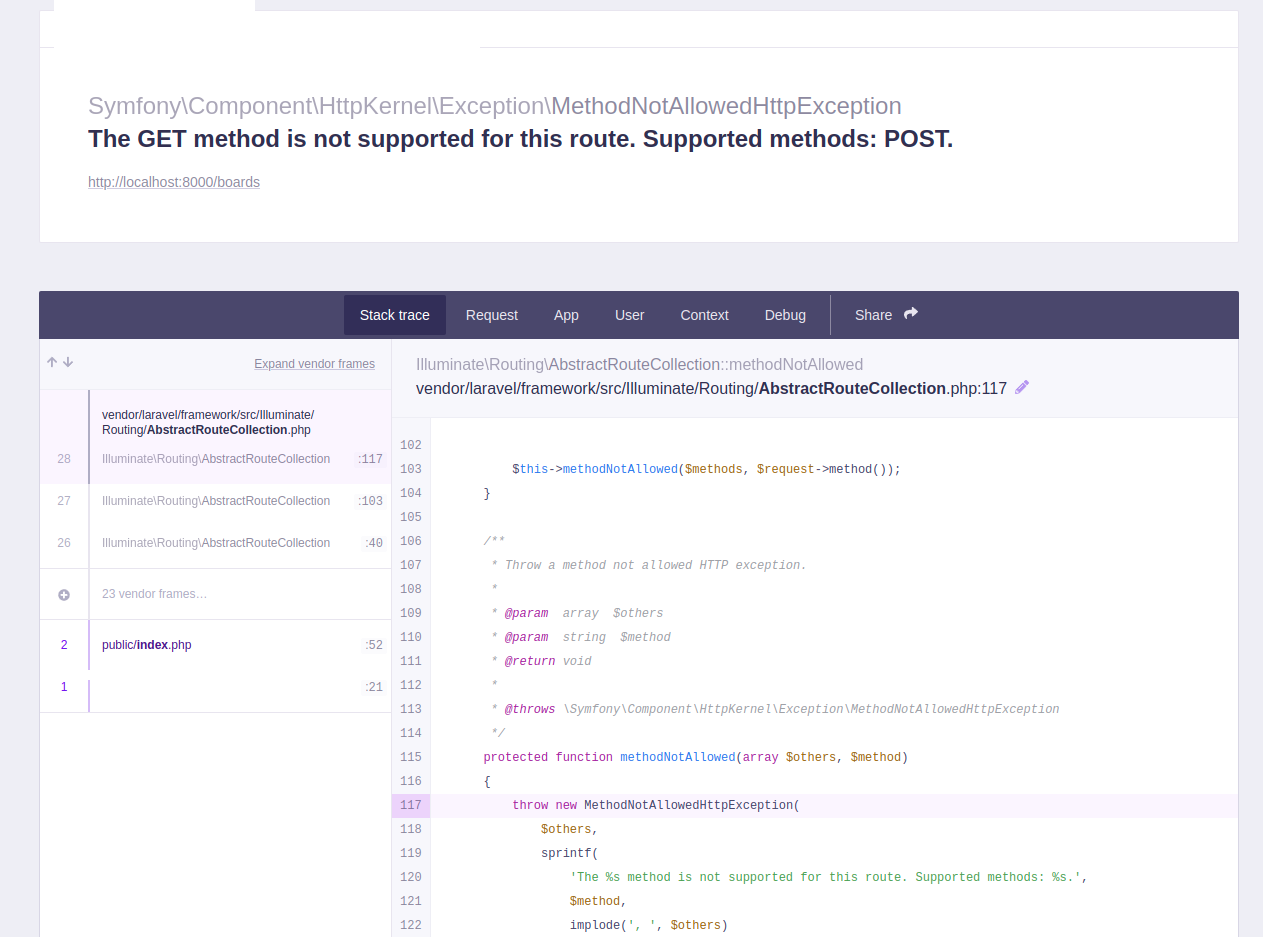
Task: Click the '@throws' doc comment line
Action: coord(775,709)
